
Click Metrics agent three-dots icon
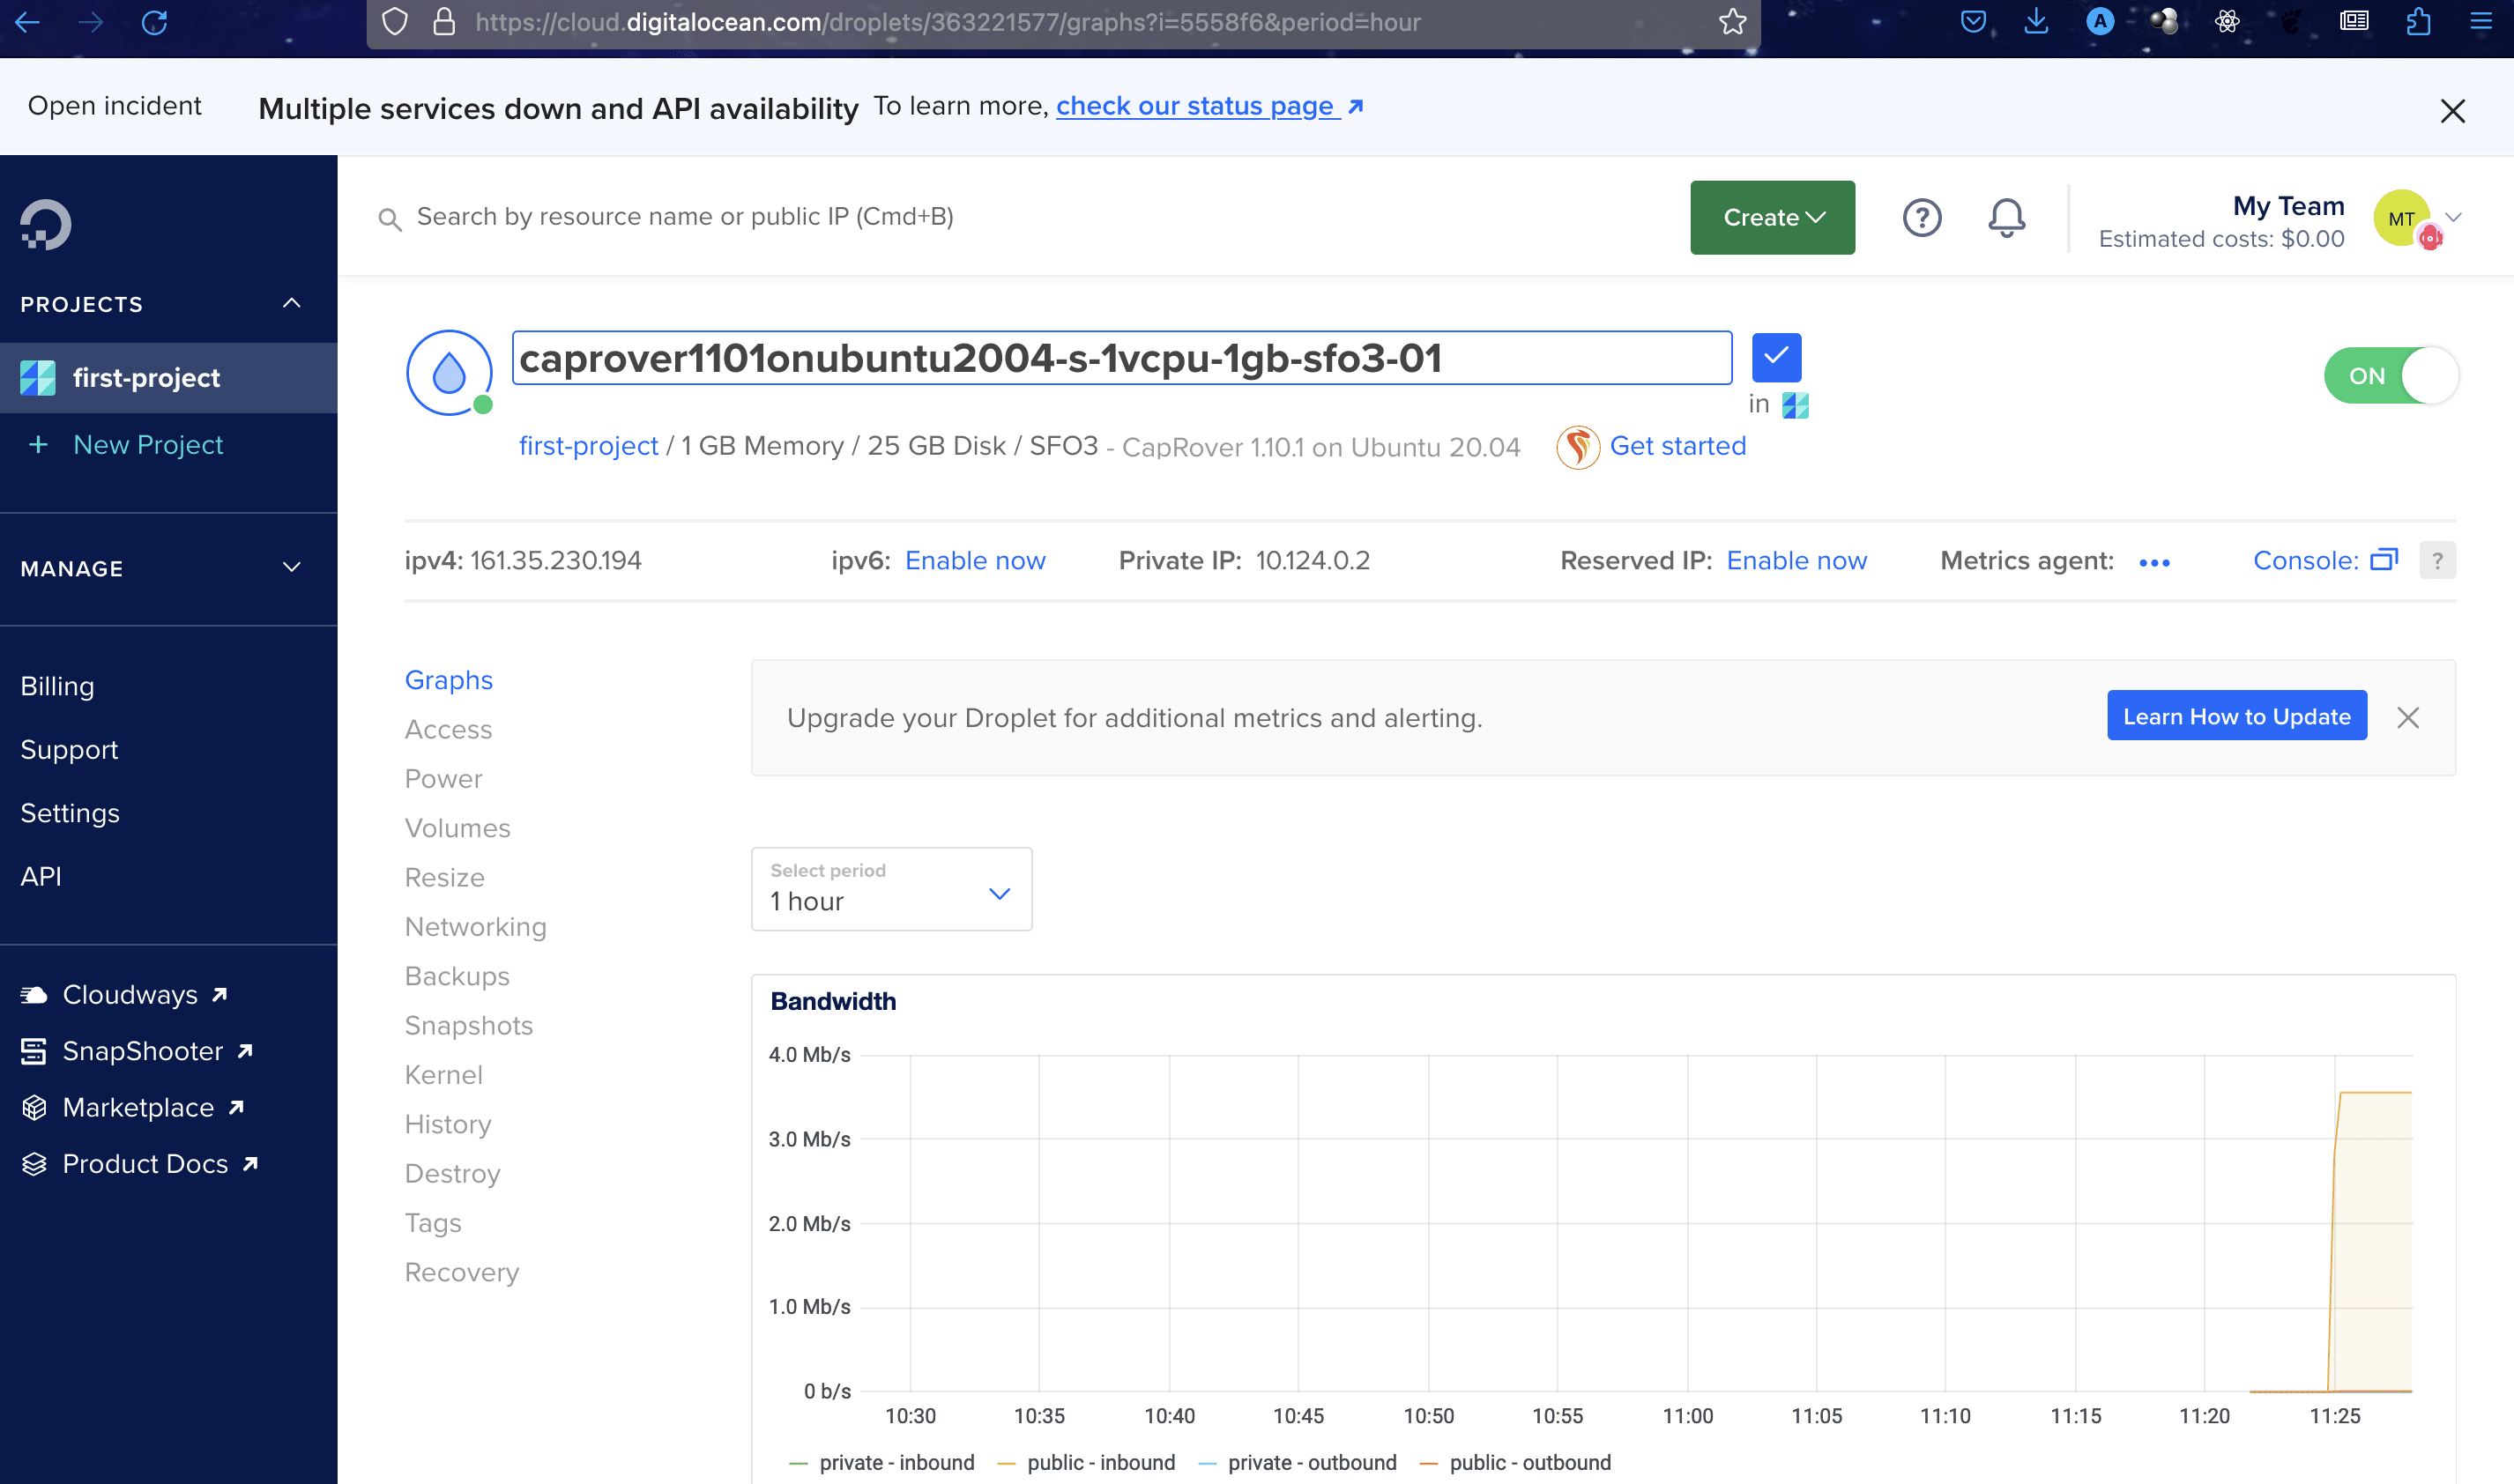pos(2154,562)
